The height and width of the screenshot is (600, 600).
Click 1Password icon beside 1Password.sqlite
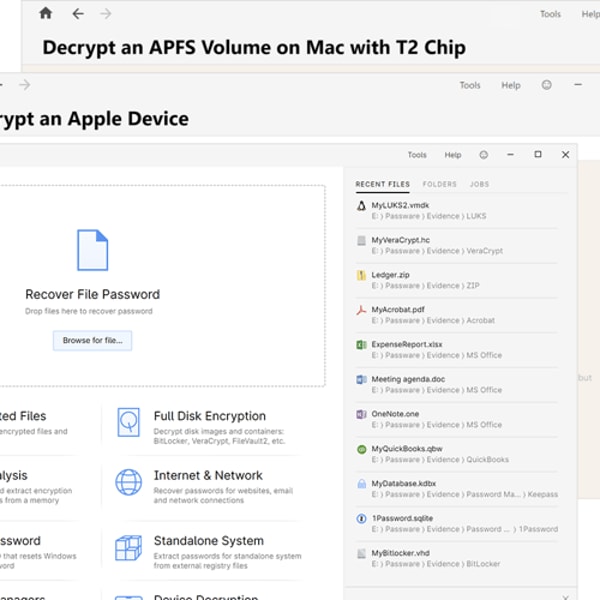[361, 519]
